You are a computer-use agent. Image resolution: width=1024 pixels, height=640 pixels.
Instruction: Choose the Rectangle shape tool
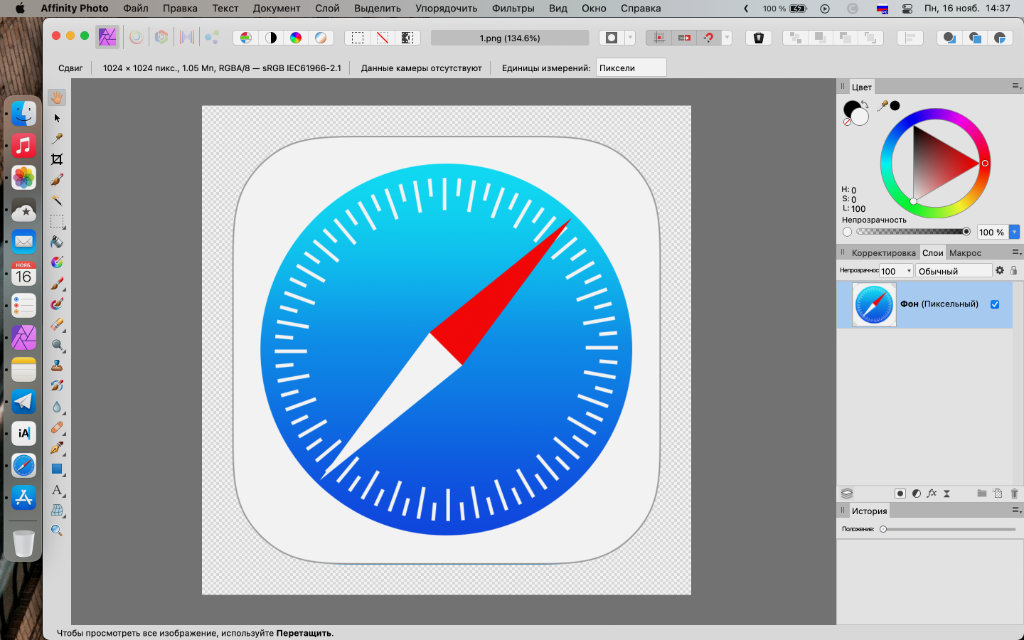(57, 468)
